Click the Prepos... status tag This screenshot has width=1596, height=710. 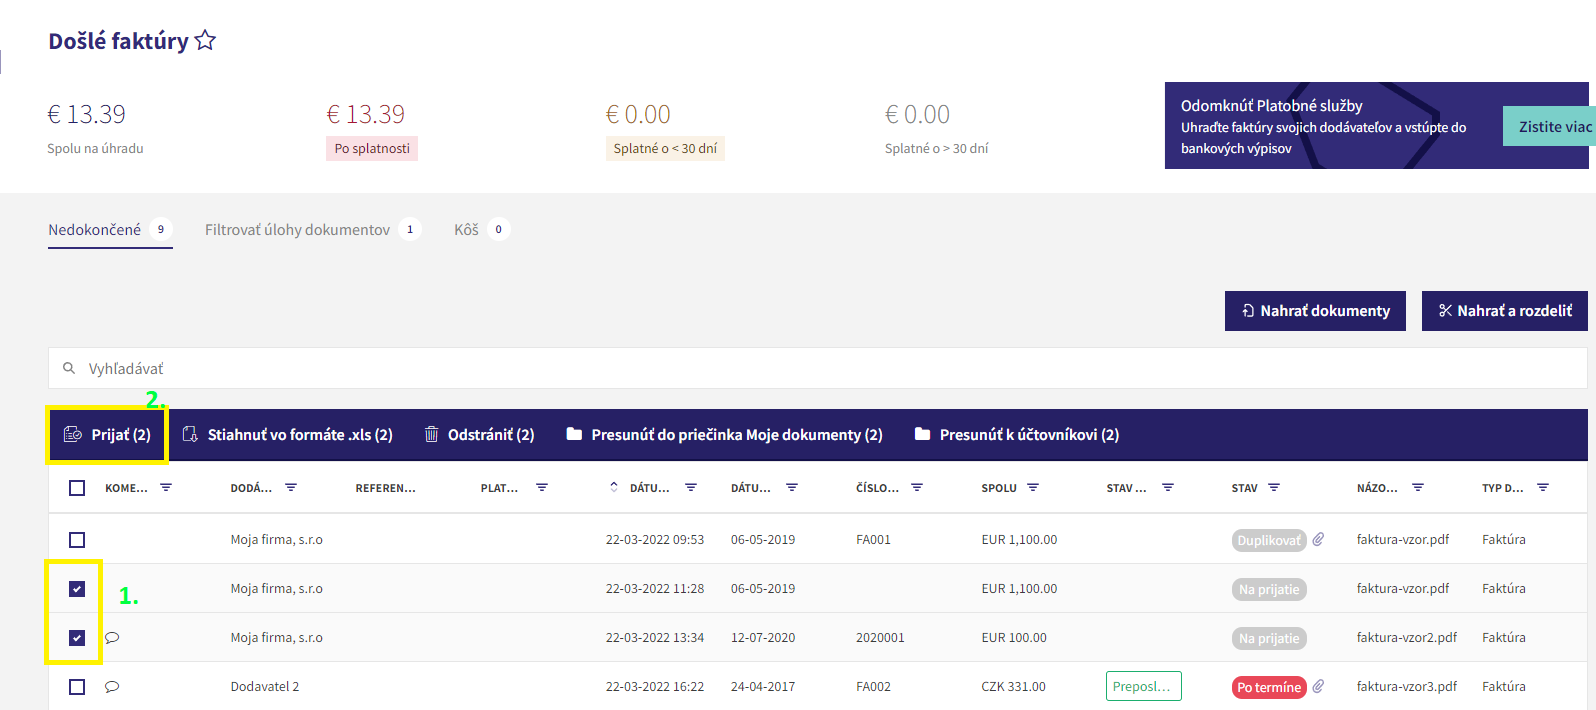click(1143, 686)
